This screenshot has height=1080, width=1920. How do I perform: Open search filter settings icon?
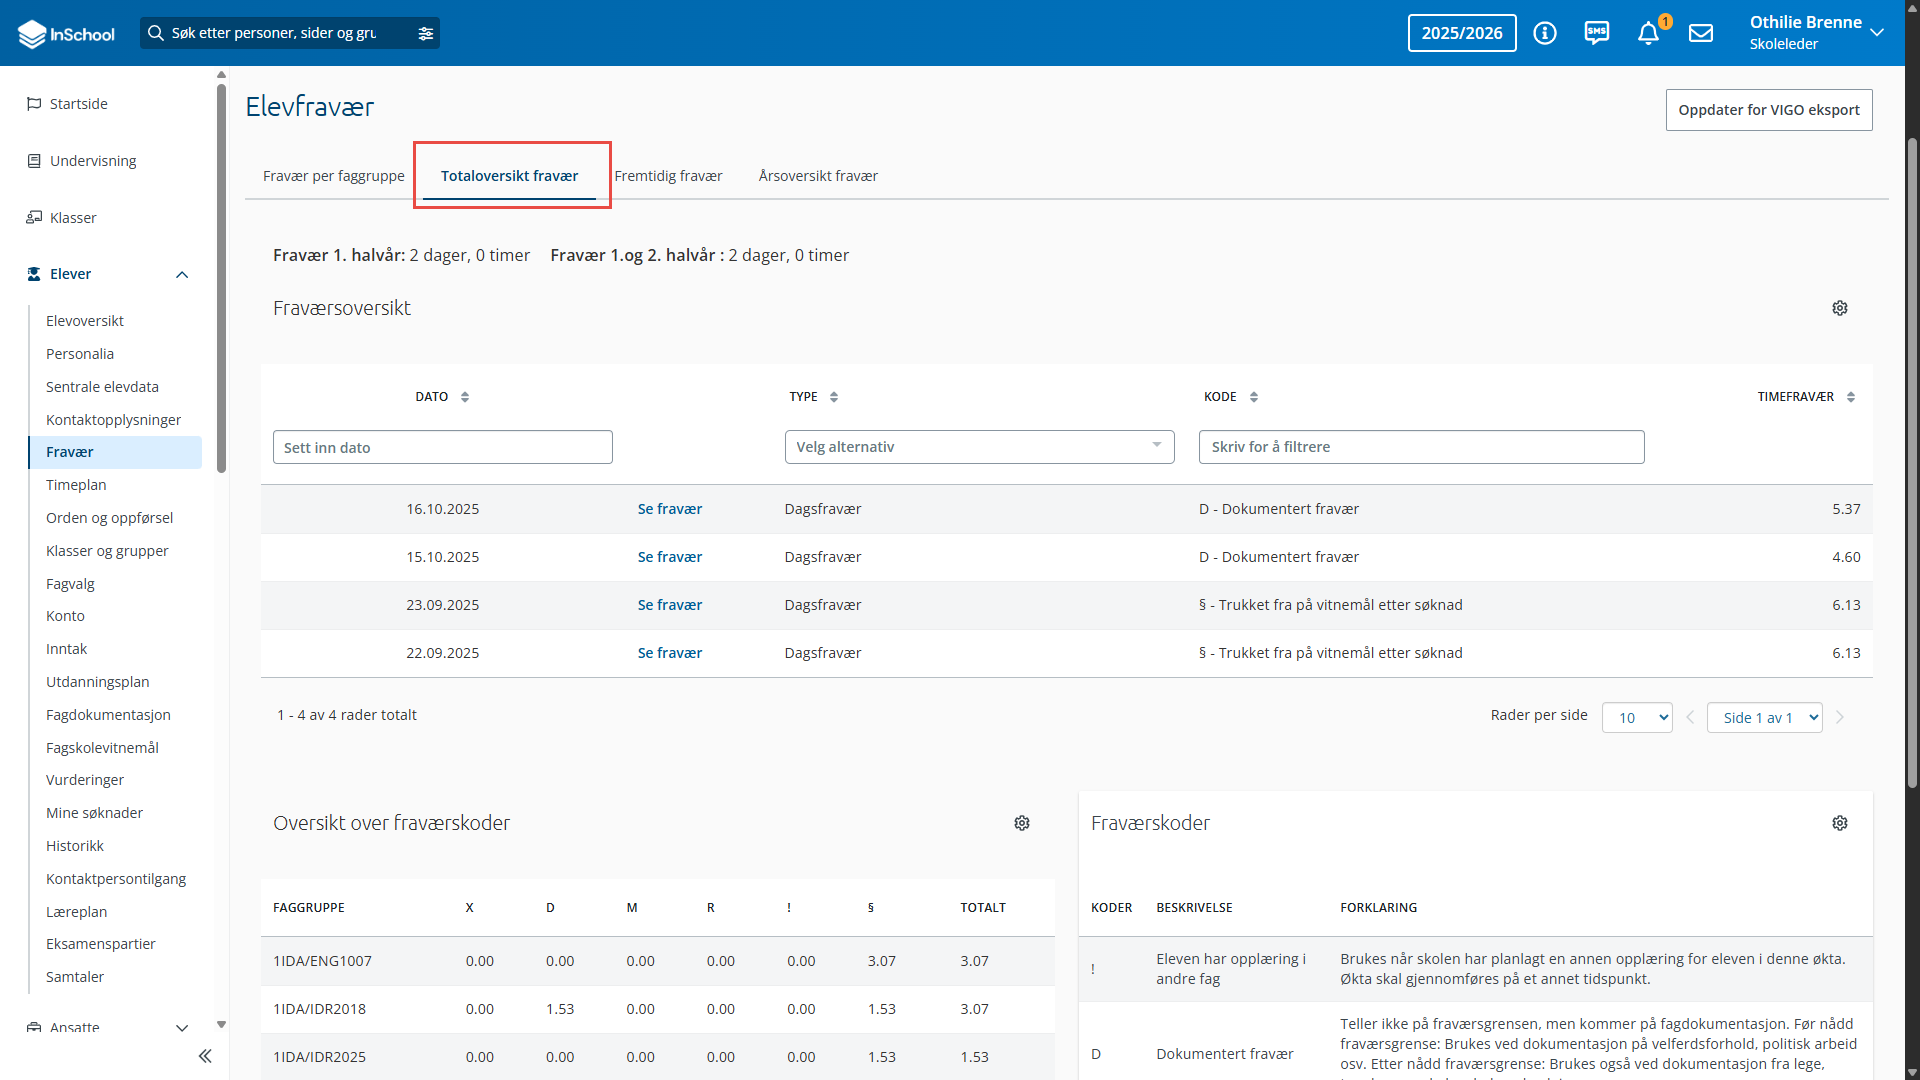pyautogui.click(x=426, y=33)
